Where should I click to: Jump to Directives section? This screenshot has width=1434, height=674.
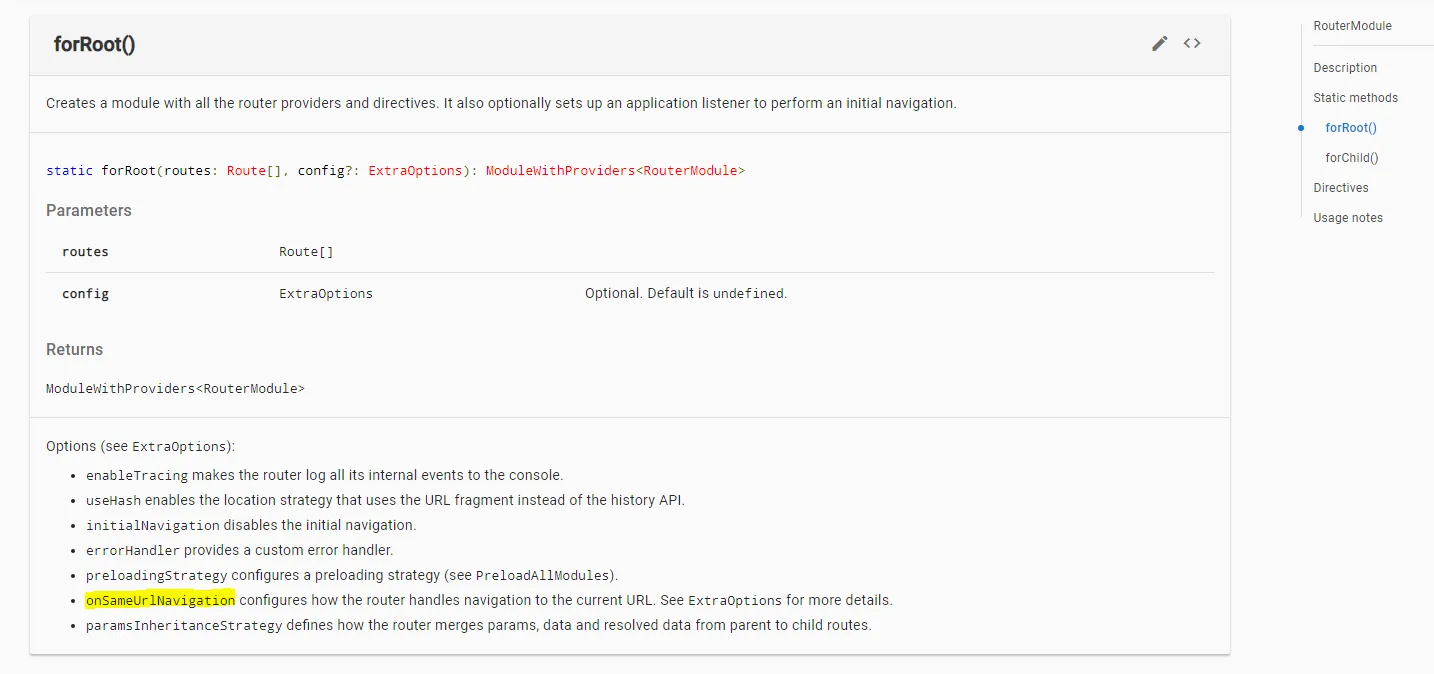1341,188
